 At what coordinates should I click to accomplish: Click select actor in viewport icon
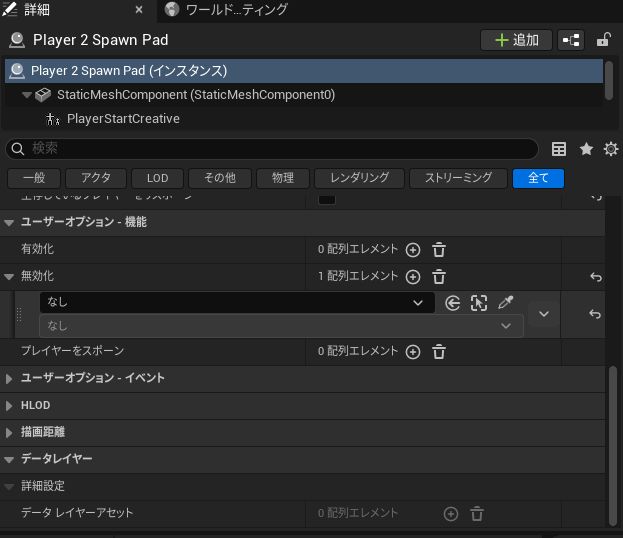pyautogui.click(x=479, y=303)
